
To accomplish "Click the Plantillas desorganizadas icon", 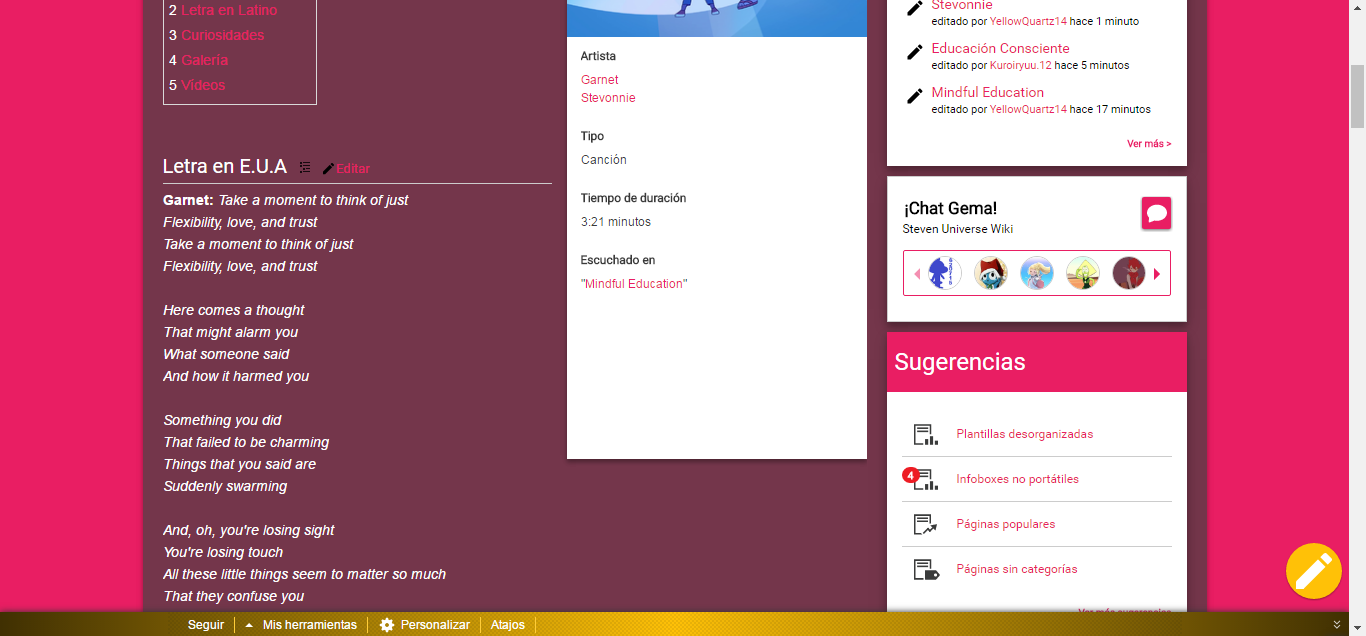I will [x=925, y=434].
